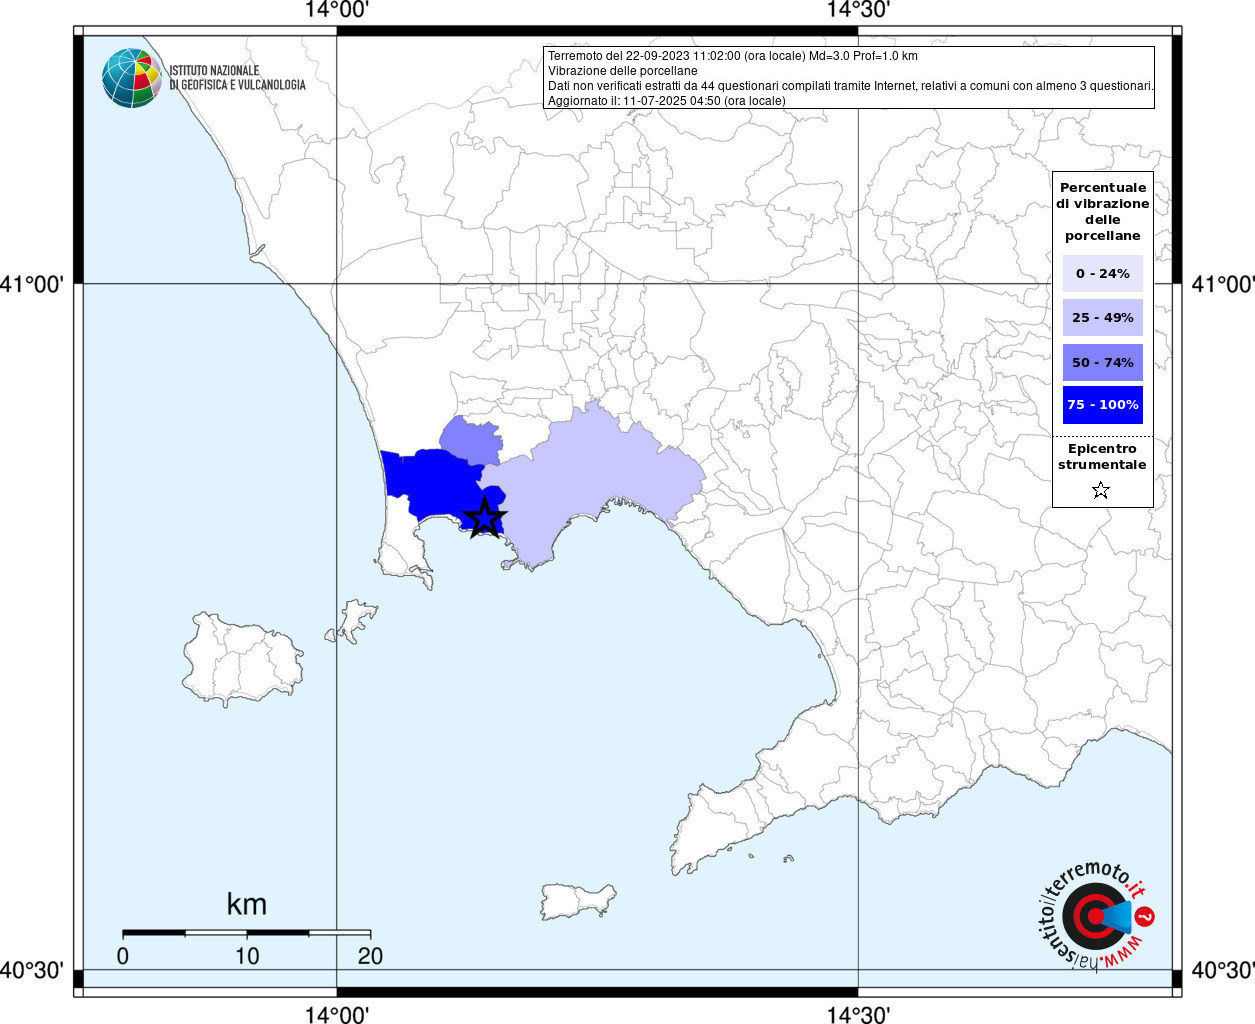This screenshot has width=1255, height=1024.
Task: Click the white star in the legend
Action: [1101, 490]
